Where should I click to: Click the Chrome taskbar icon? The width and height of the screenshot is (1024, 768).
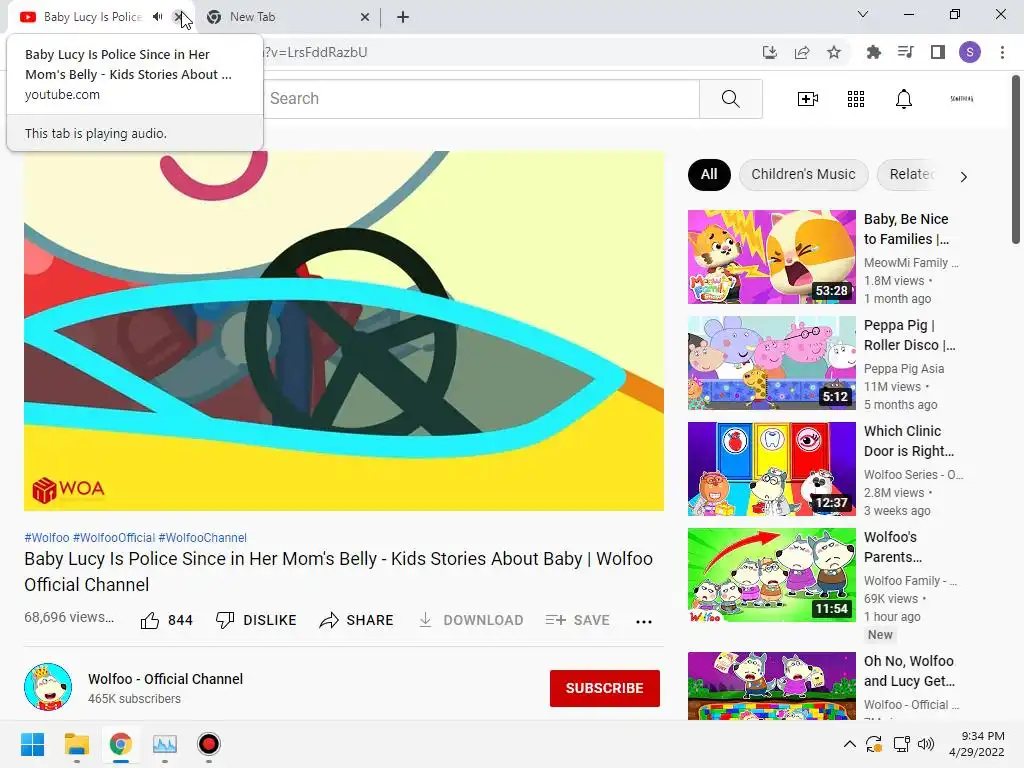120,744
